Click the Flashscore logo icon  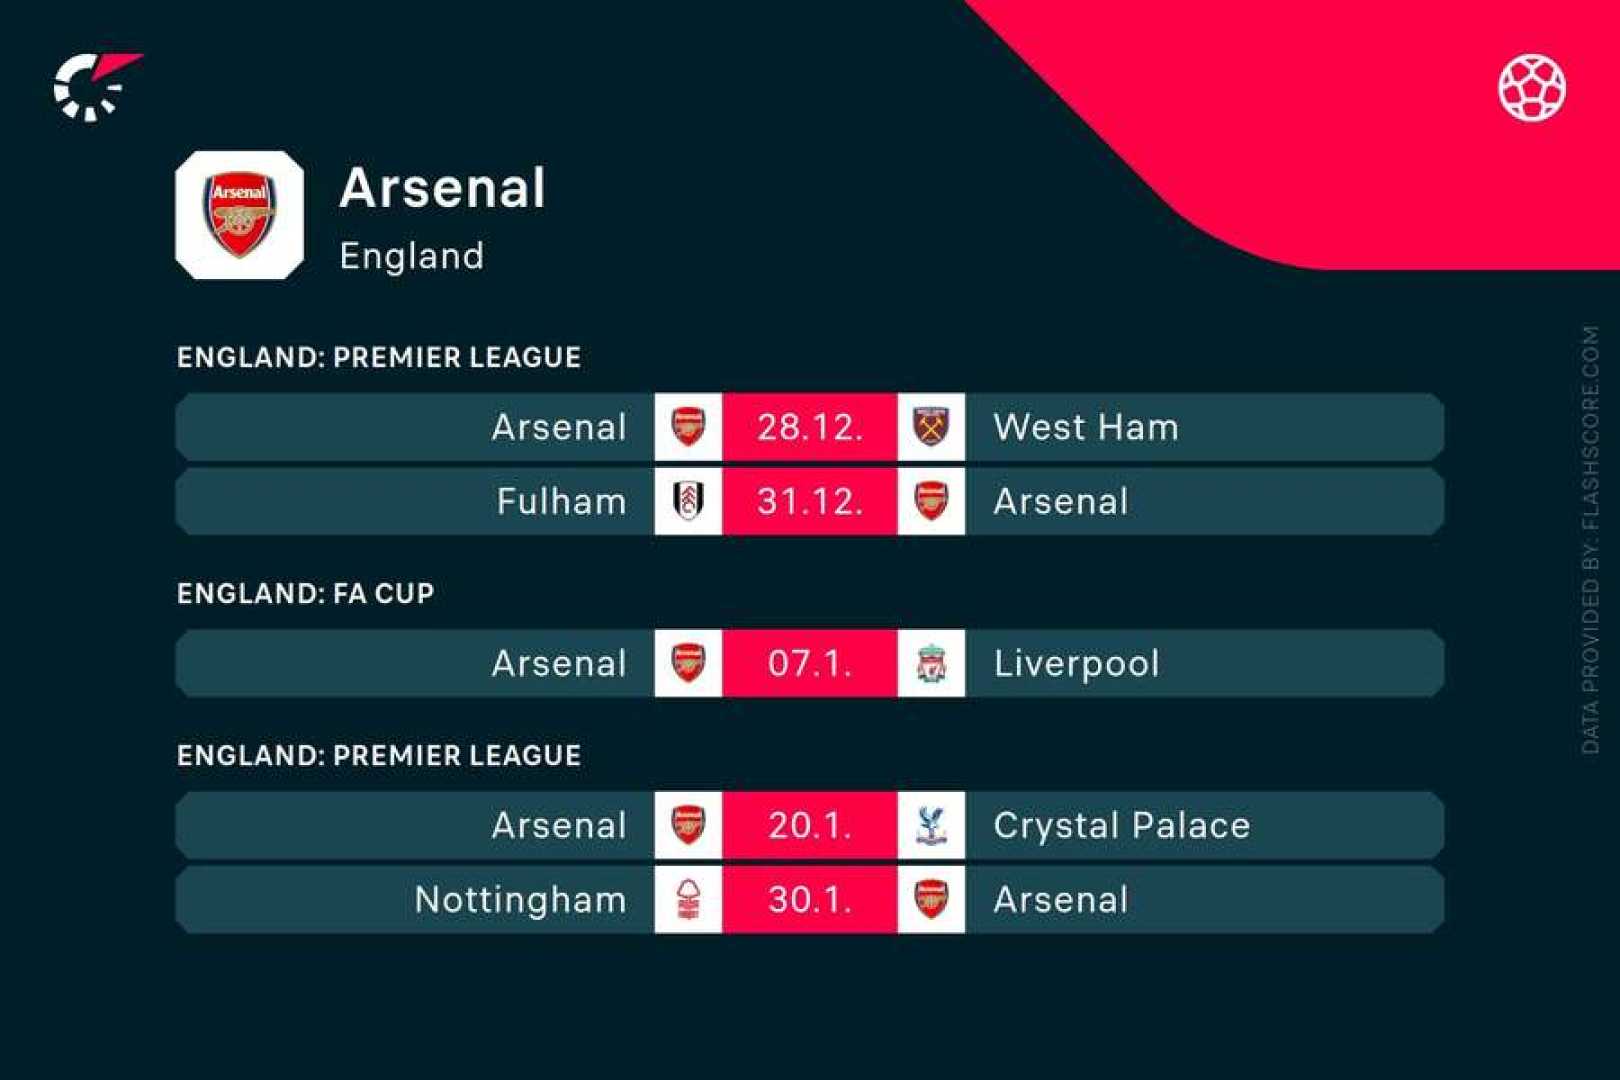point(95,87)
